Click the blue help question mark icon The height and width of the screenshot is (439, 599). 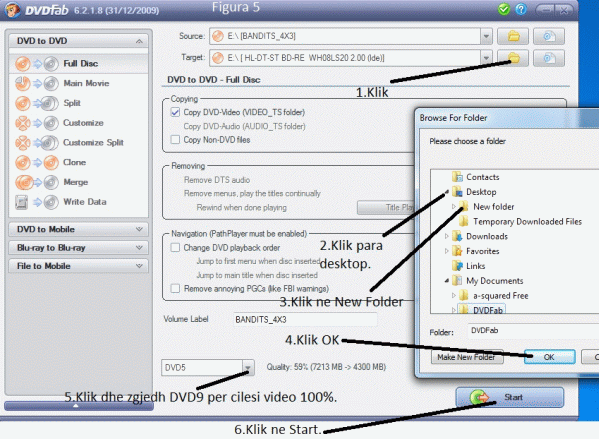(x=521, y=9)
